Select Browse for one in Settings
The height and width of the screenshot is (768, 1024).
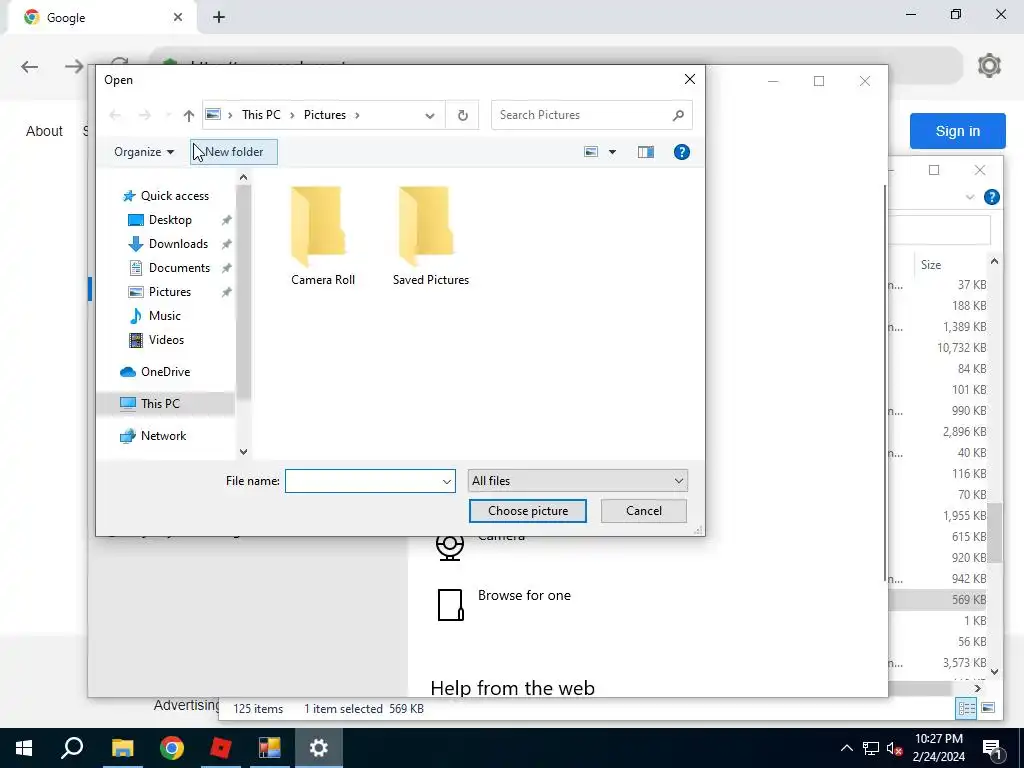524,596
